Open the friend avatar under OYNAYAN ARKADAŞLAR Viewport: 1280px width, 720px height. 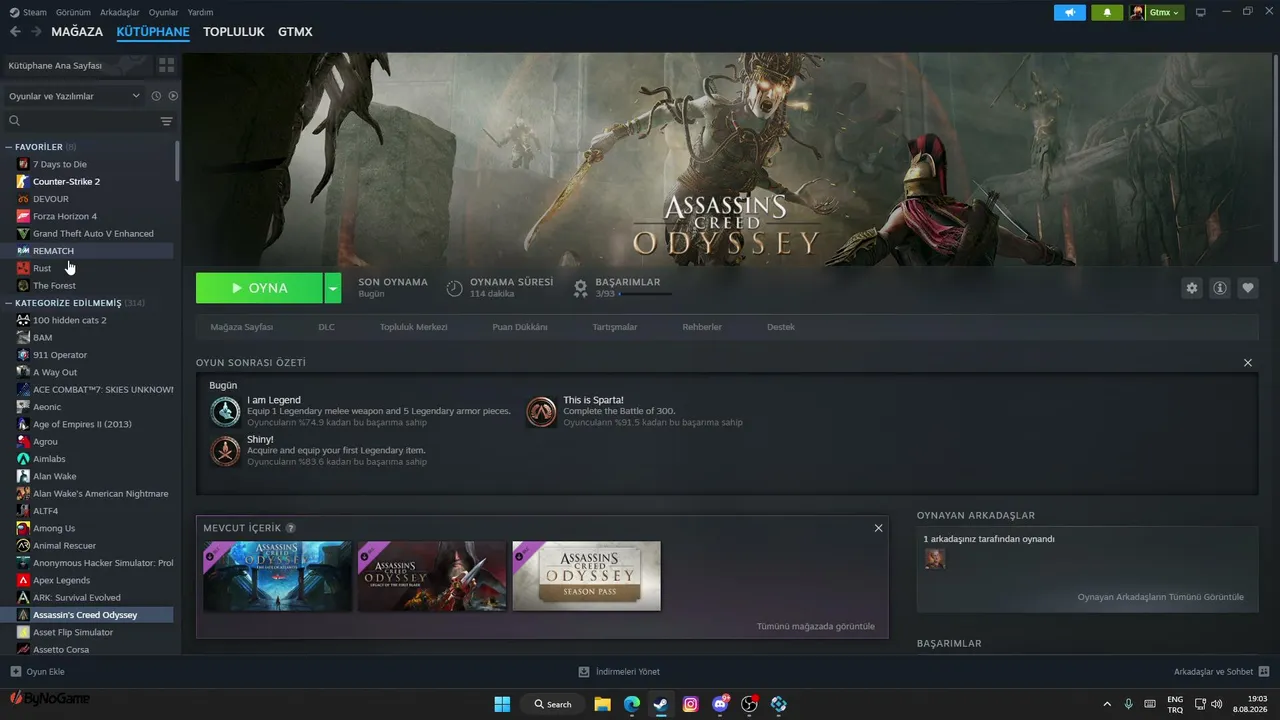935,558
